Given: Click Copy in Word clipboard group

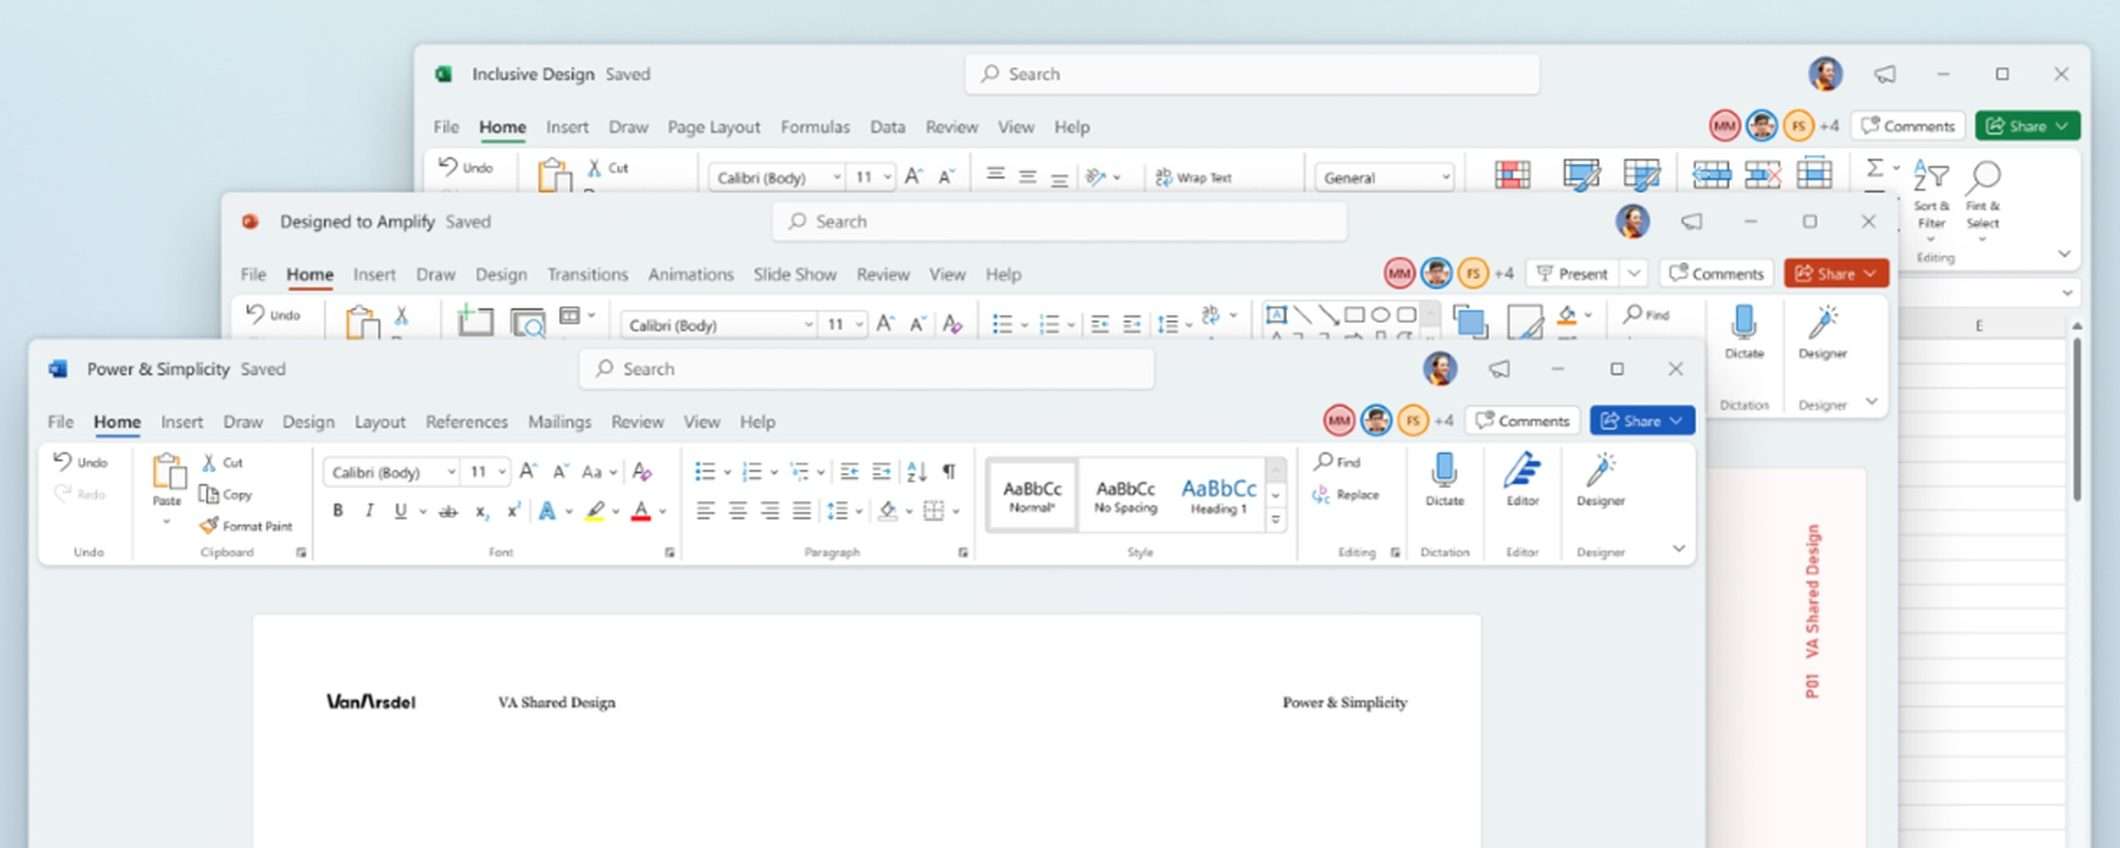Looking at the screenshot, I should 226,494.
